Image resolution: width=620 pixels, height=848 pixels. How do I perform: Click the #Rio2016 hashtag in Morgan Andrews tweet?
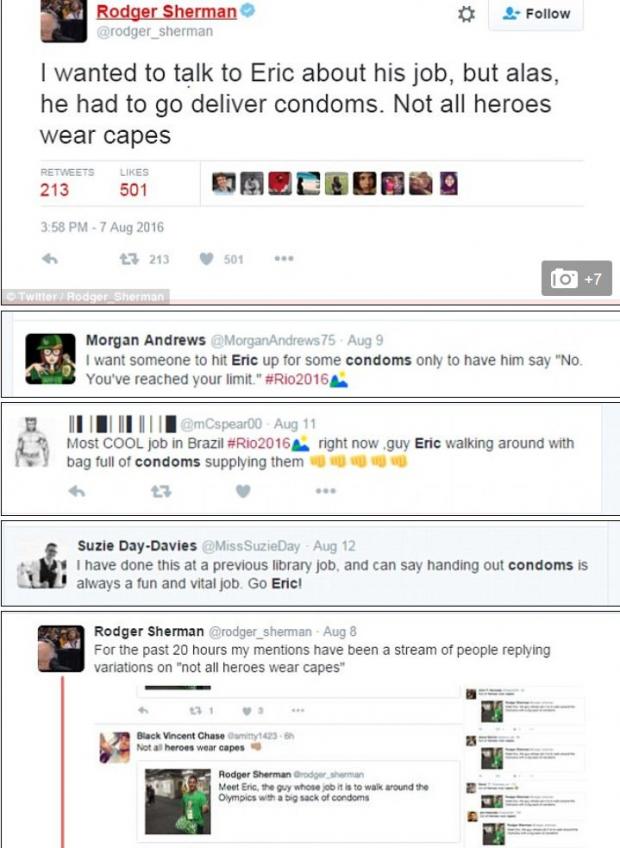(x=297, y=379)
